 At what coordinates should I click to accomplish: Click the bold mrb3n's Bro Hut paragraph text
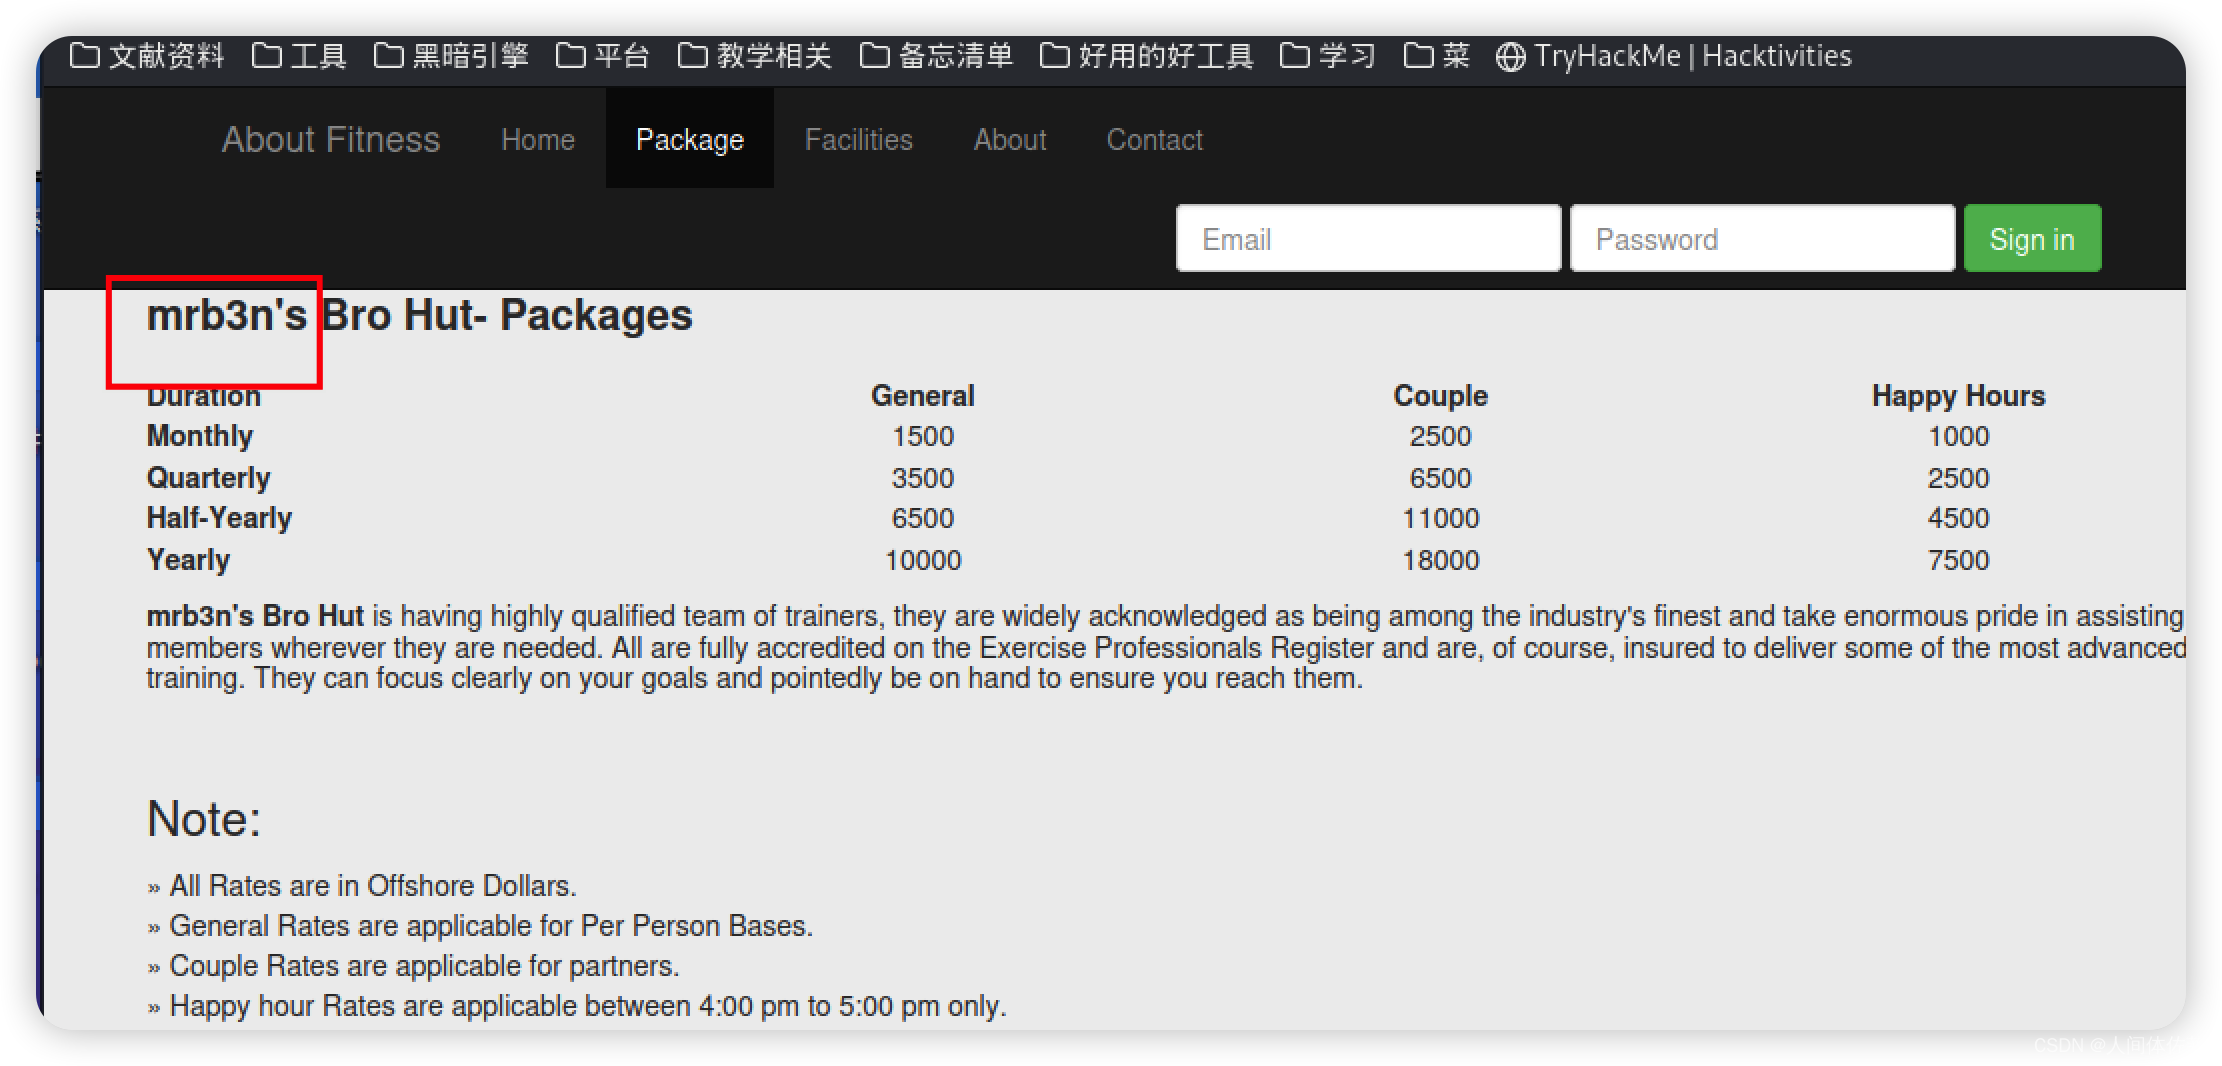click(x=255, y=616)
